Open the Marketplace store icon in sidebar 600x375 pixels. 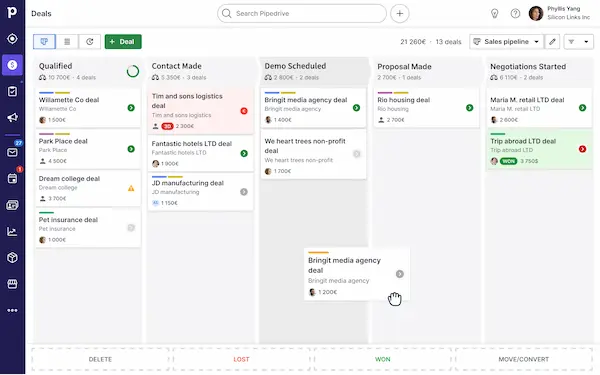tap(12, 284)
